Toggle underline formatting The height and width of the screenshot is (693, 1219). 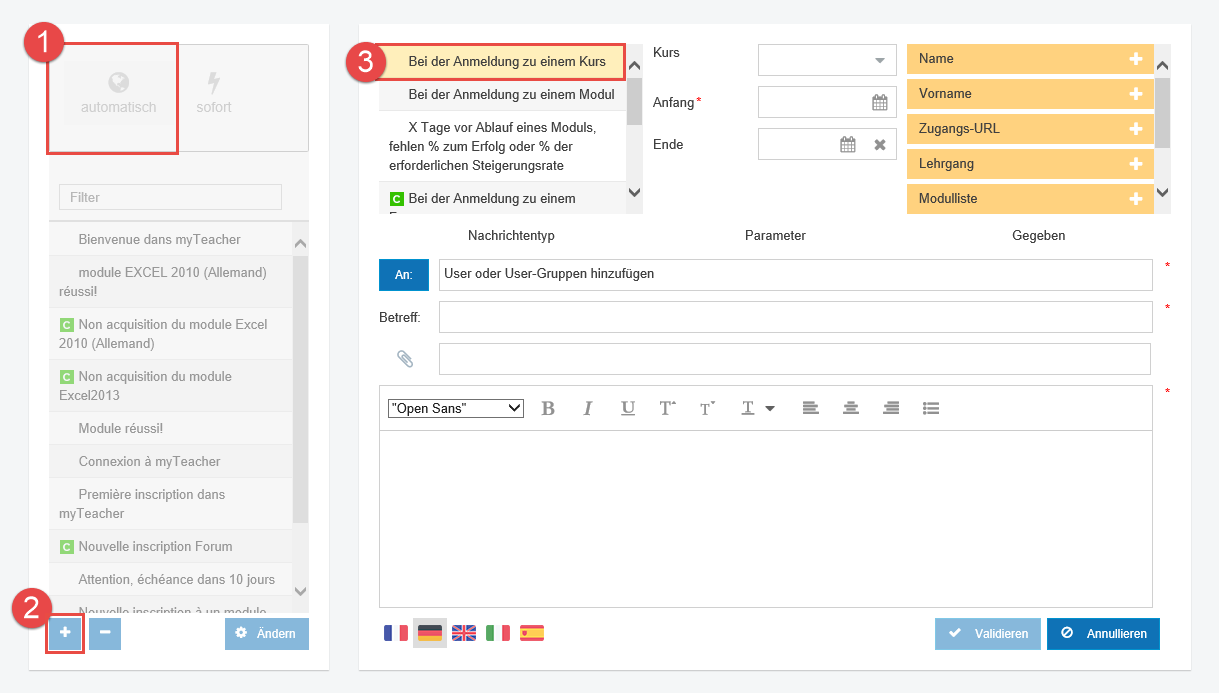pyautogui.click(x=628, y=408)
